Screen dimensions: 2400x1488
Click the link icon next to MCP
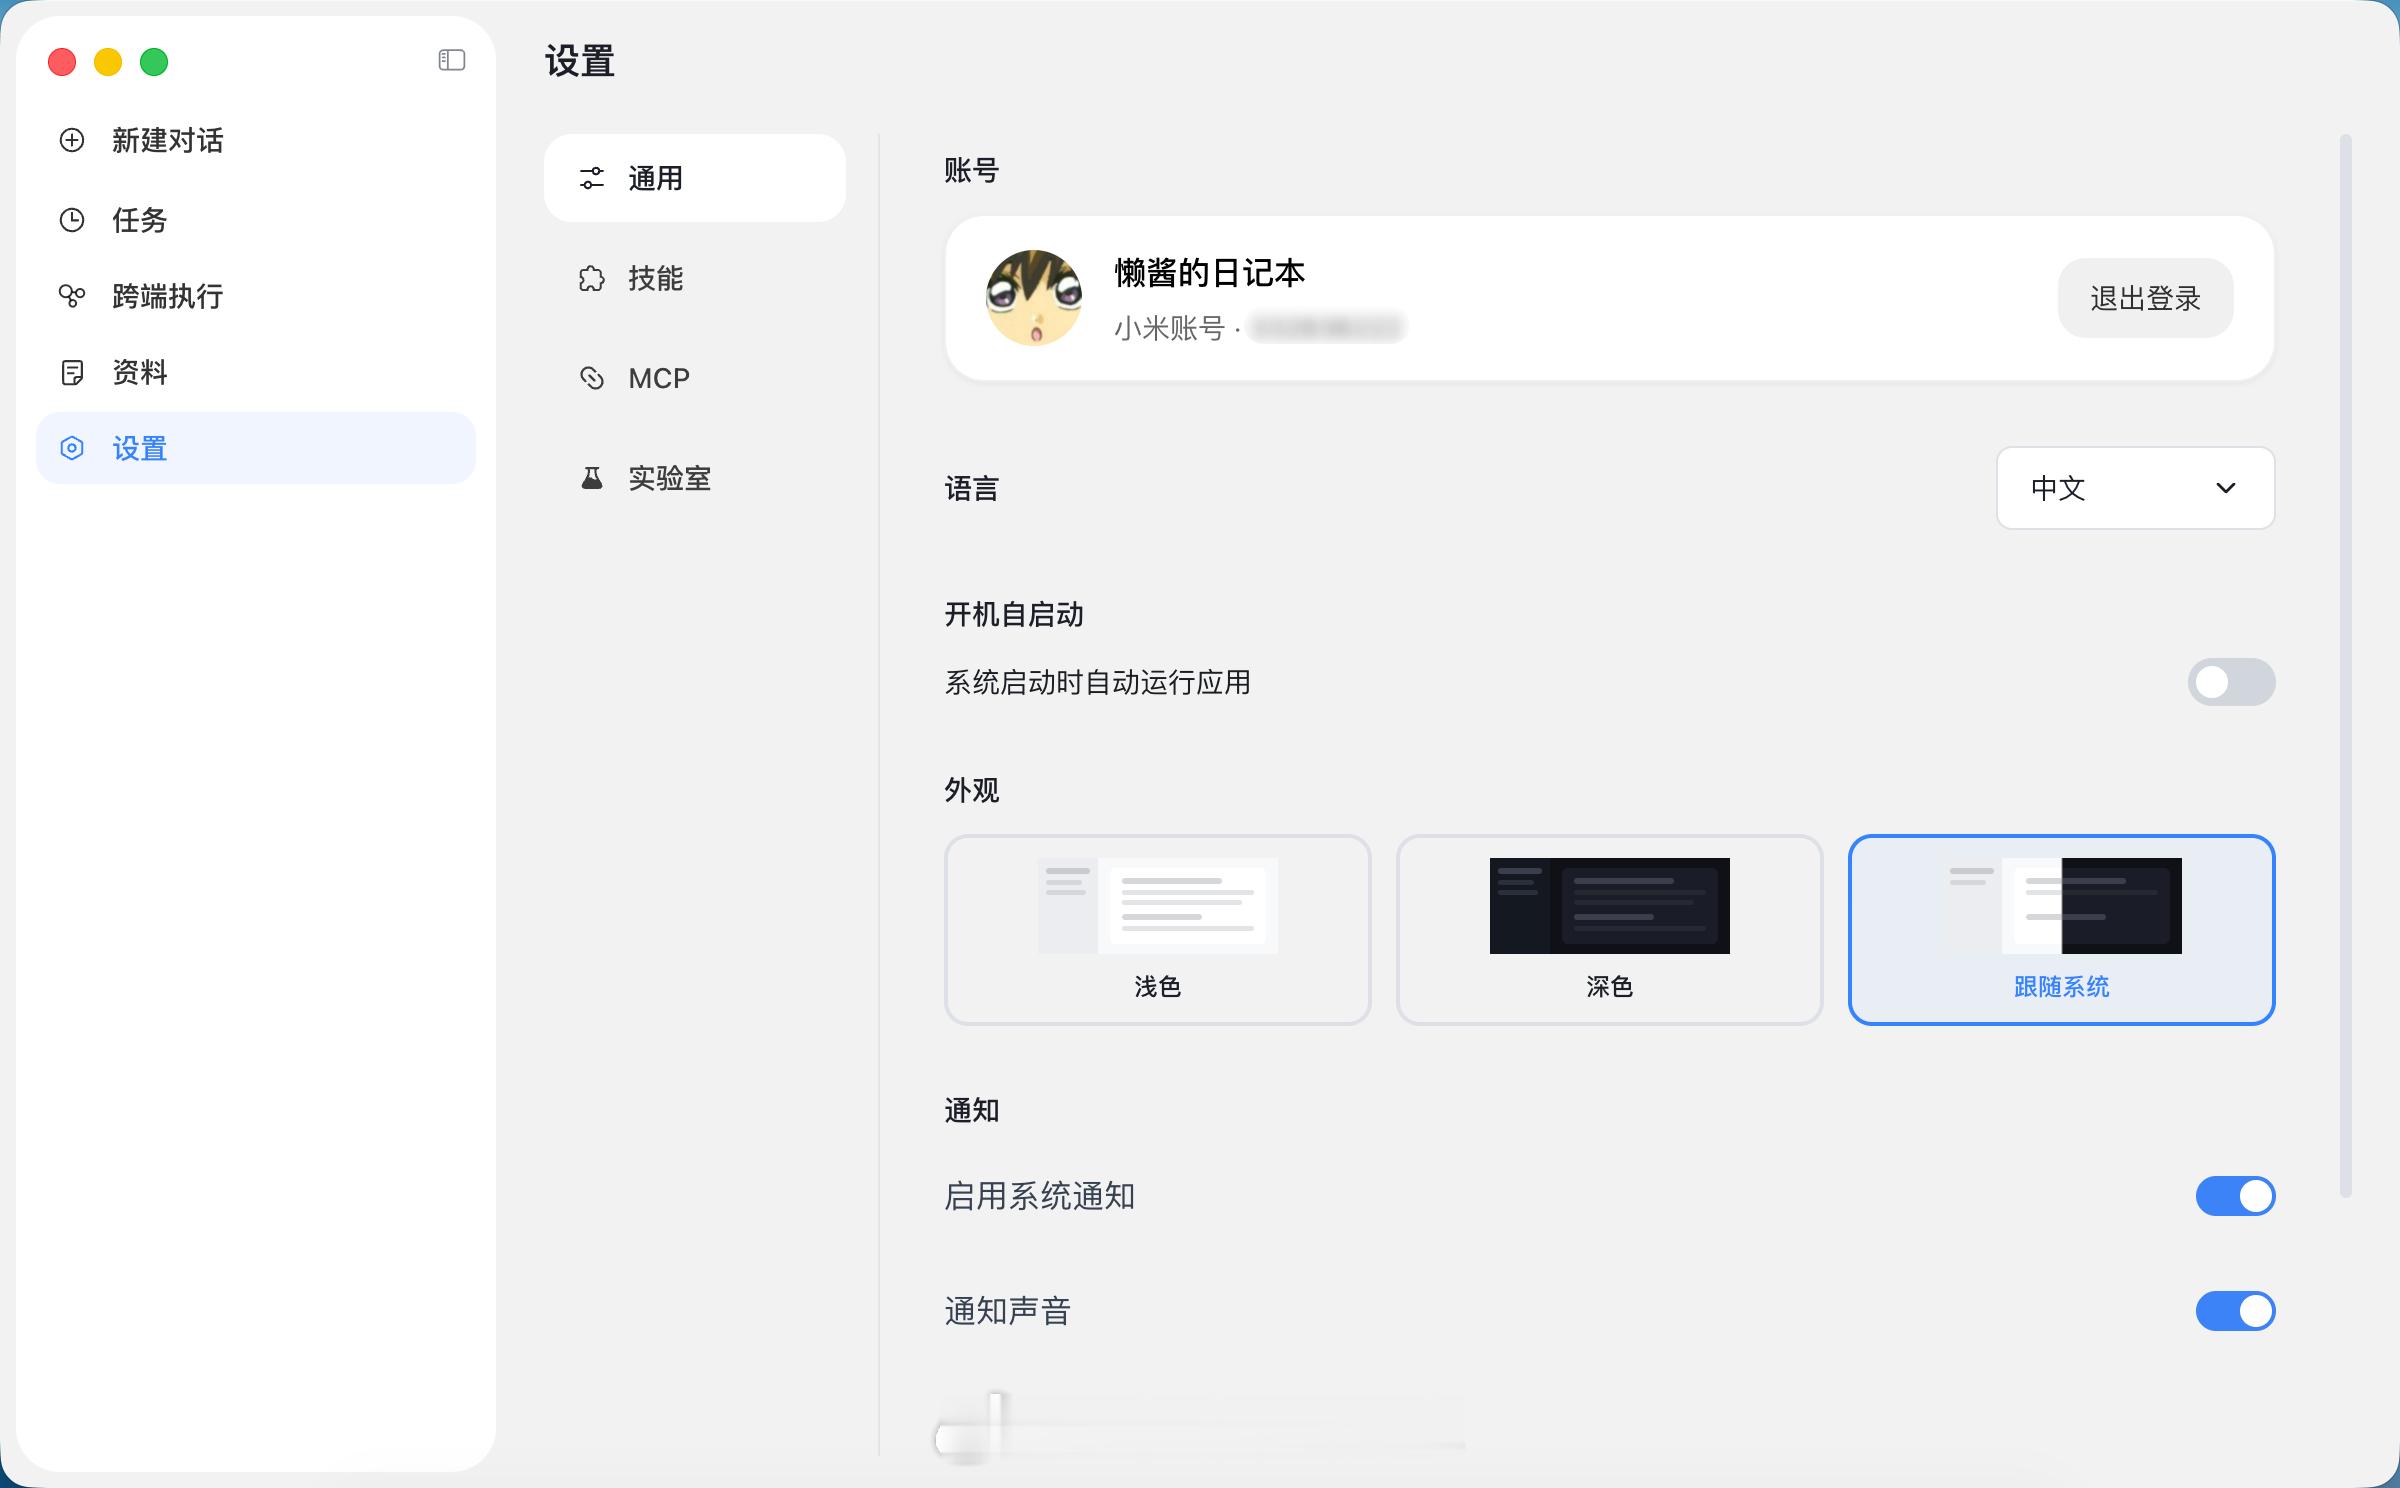592,378
